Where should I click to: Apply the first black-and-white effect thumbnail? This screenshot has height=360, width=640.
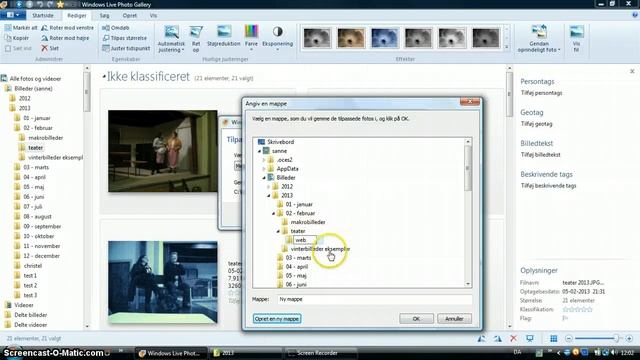[317, 38]
